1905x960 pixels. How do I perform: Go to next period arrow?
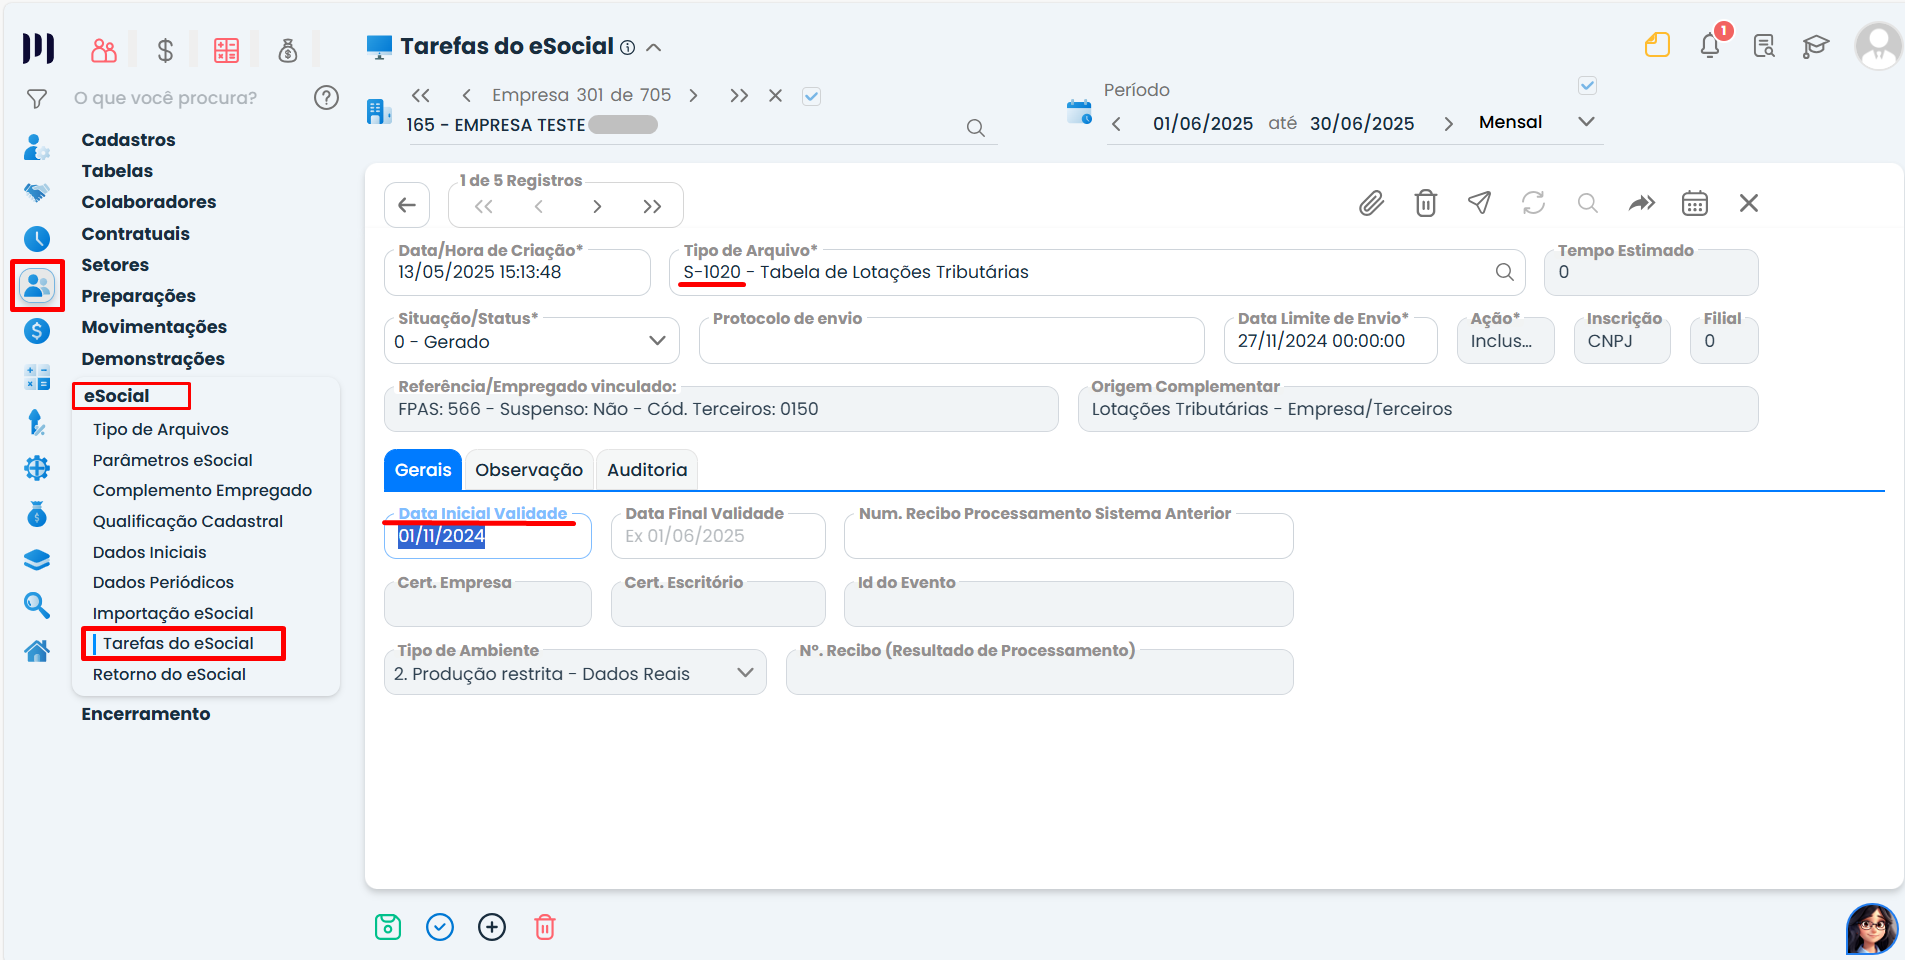pyautogui.click(x=1448, y=124)
